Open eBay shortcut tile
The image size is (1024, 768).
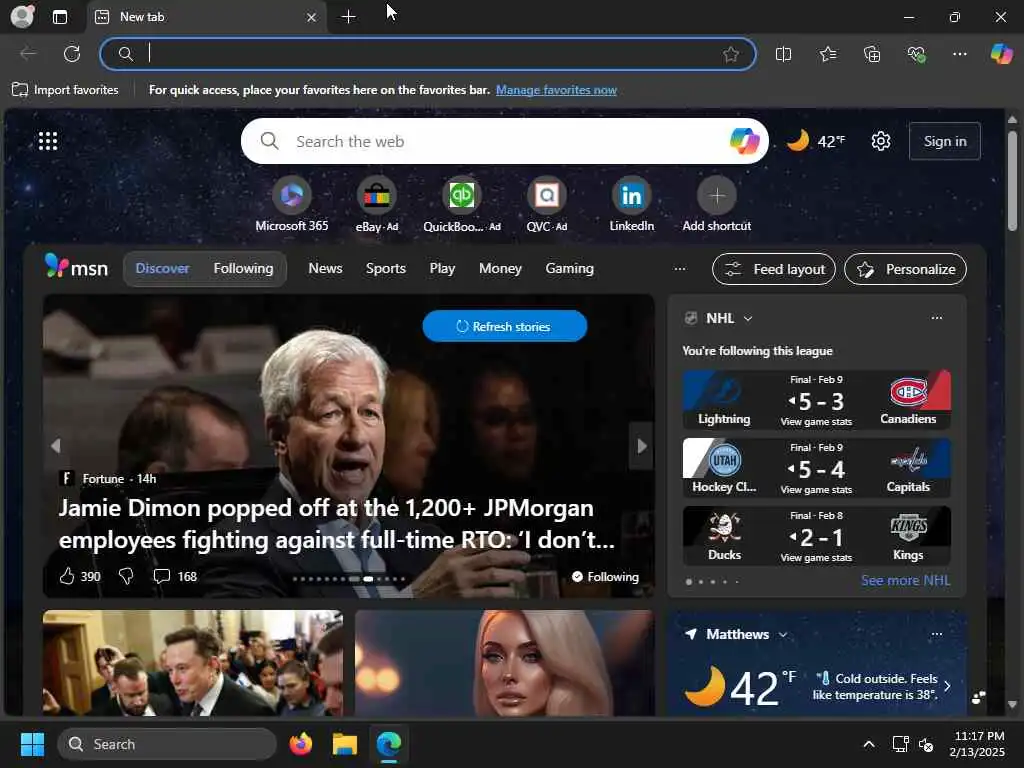[377, 204]
